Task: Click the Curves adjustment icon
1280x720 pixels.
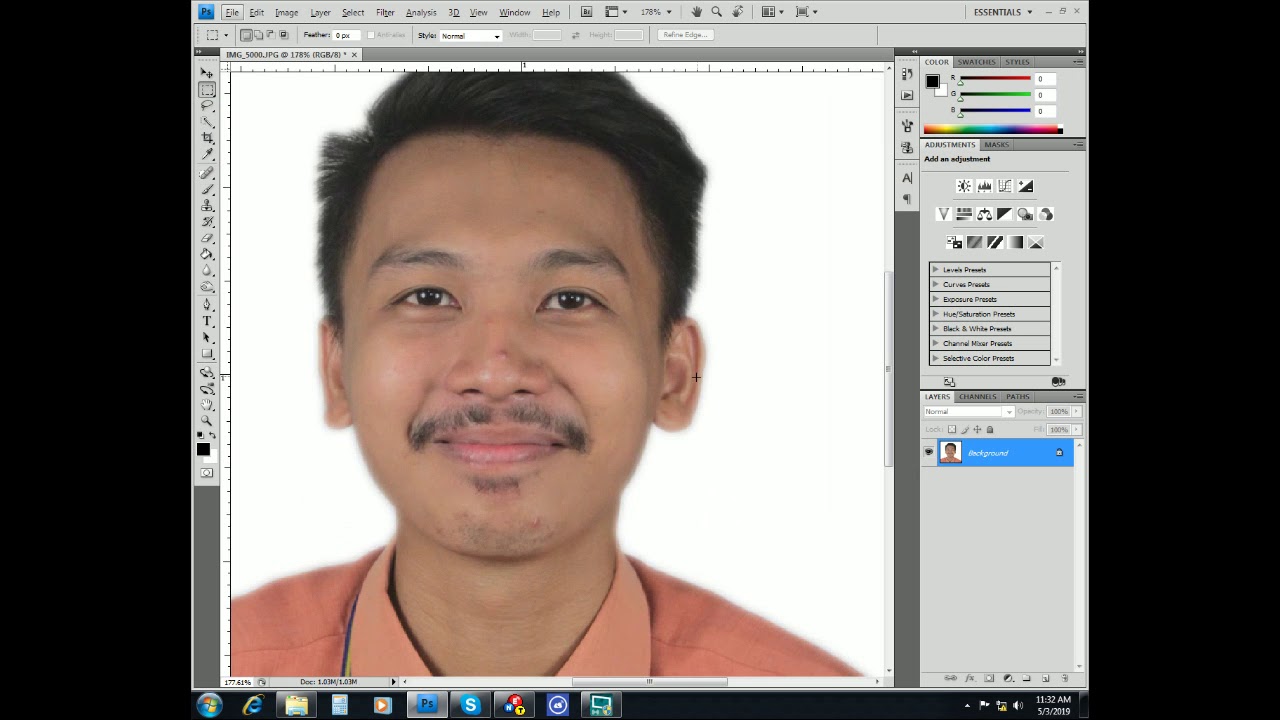Action: [x=1005, y=186]
